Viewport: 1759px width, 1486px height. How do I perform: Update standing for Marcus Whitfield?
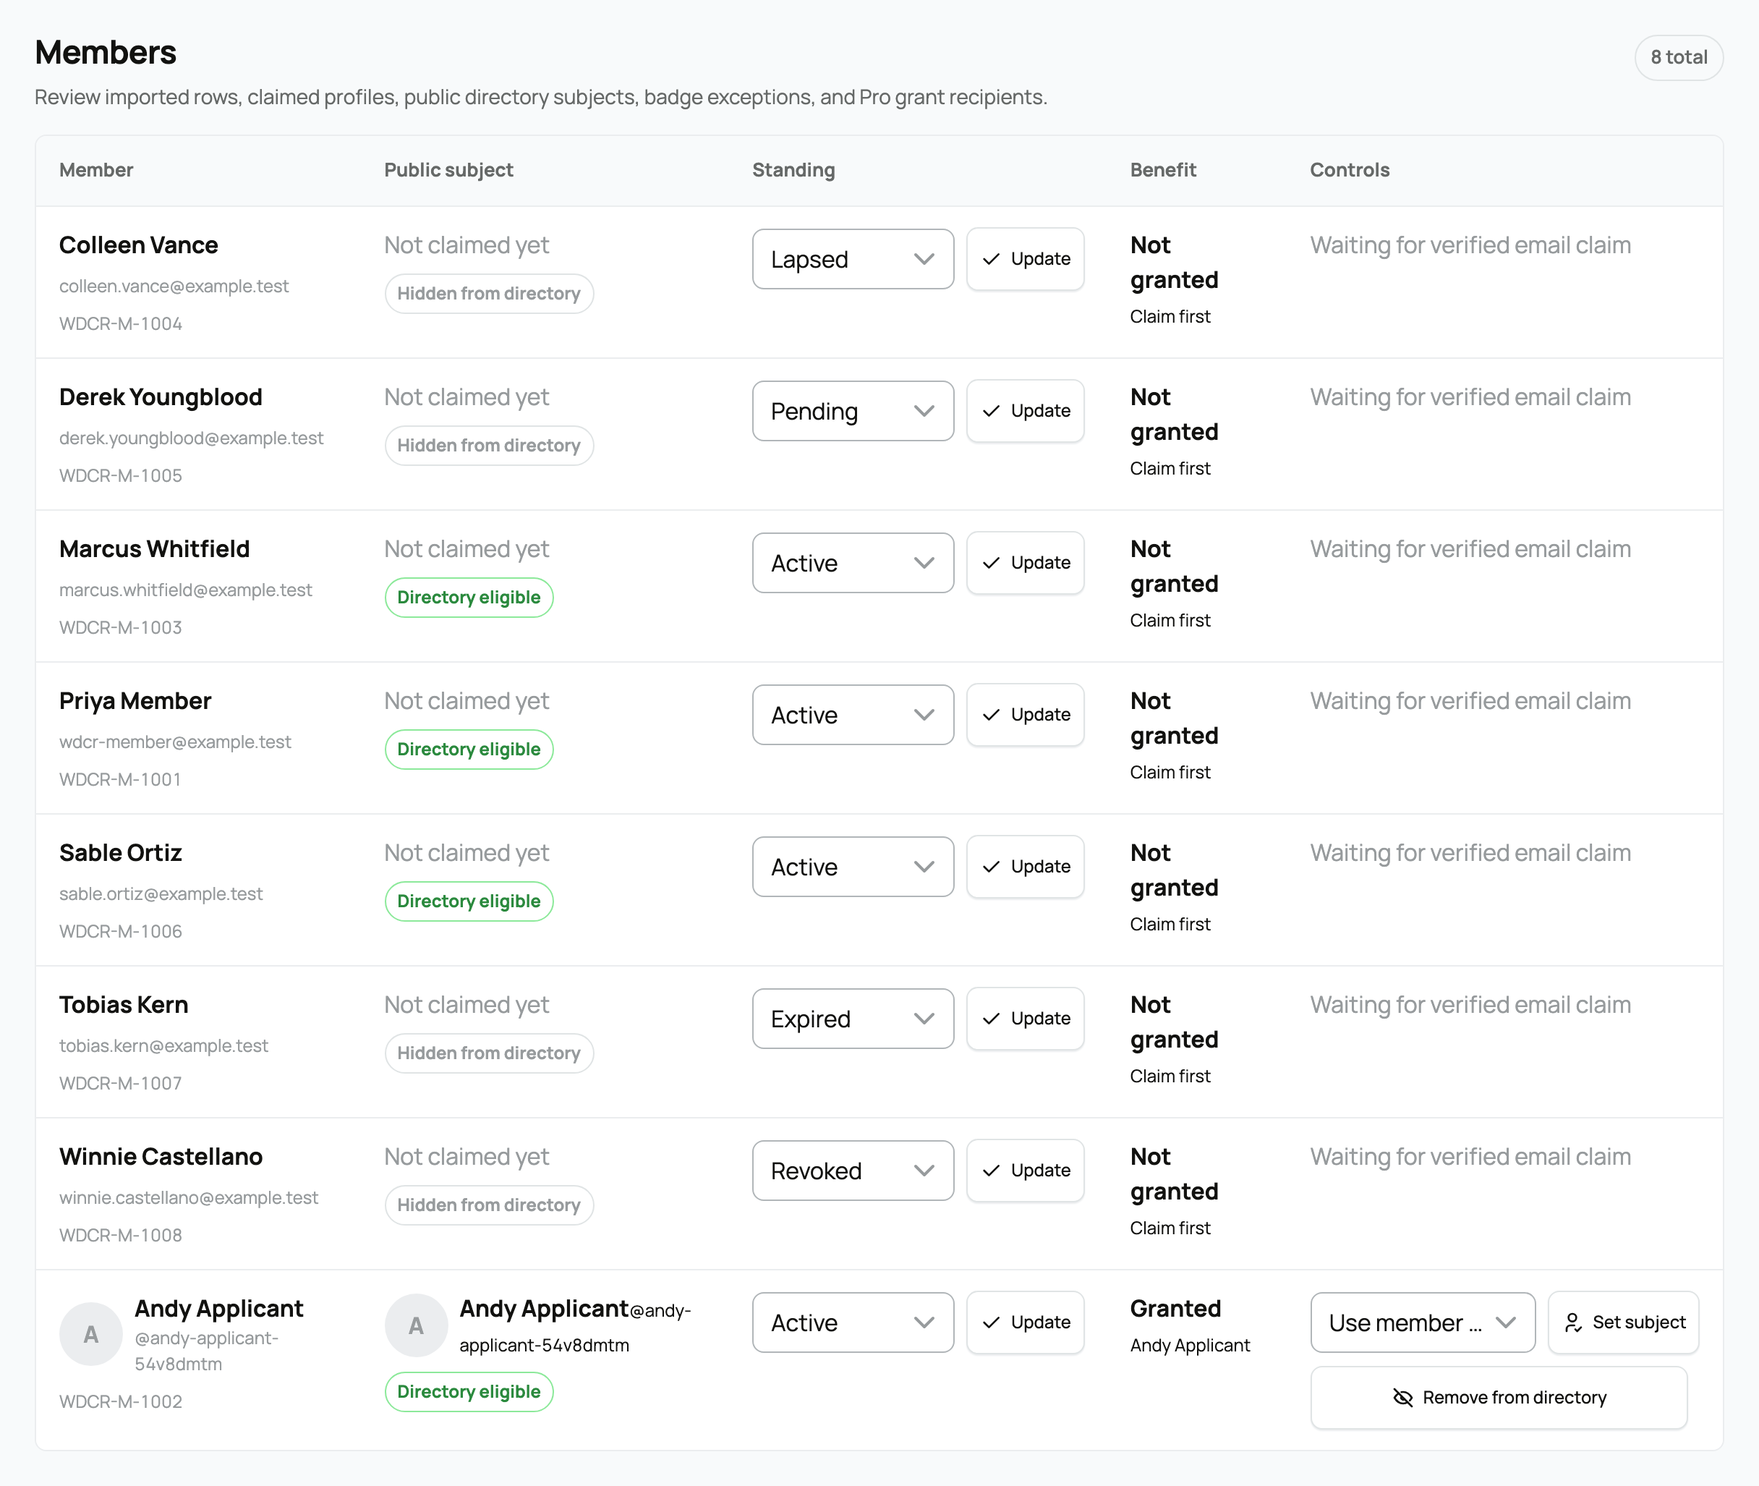pos(1025,563)
